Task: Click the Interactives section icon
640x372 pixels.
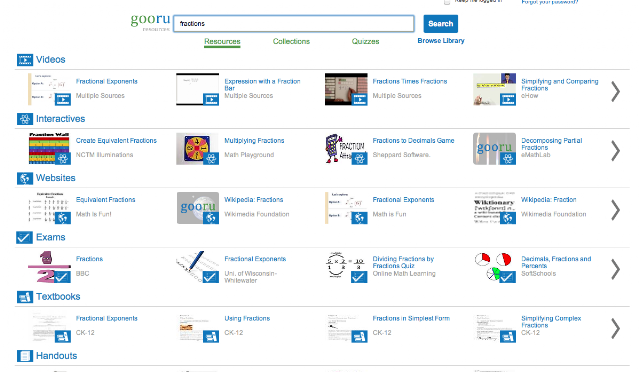Action: coord(24,119)
